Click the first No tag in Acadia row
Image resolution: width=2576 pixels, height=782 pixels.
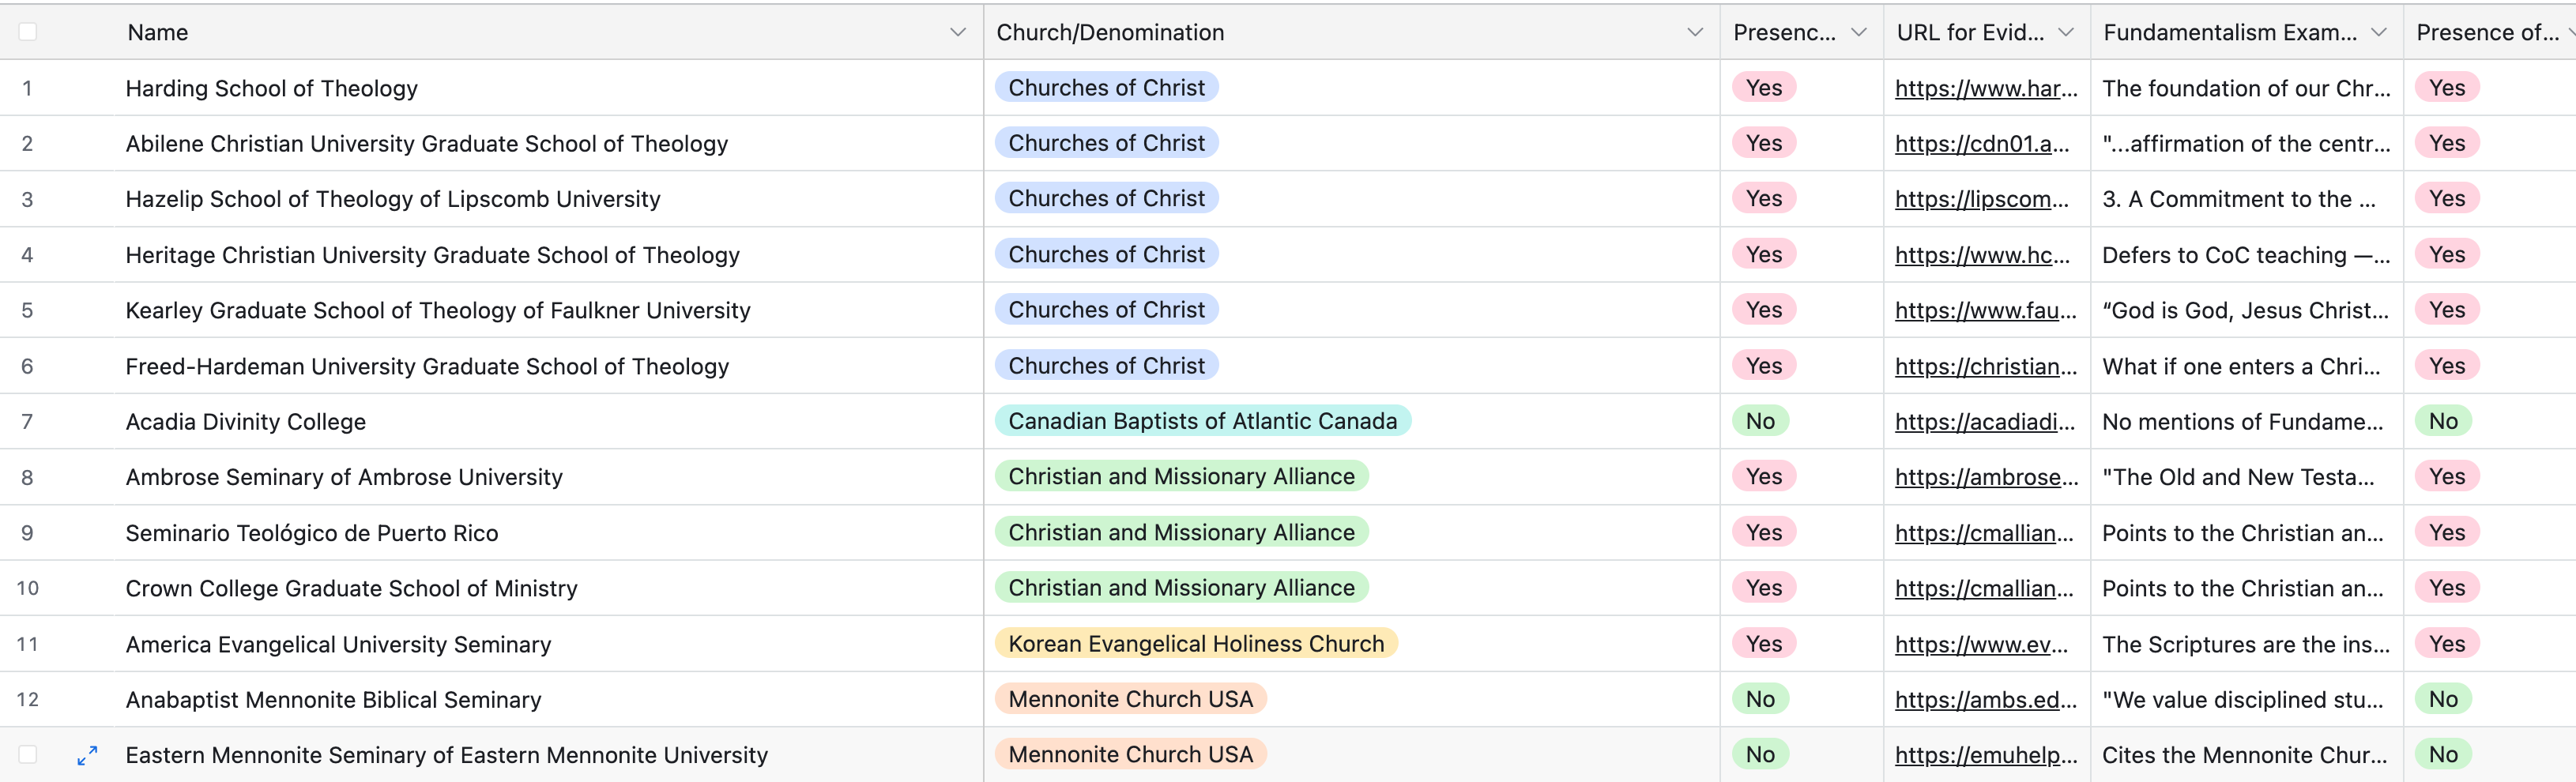pos(1760,421)
